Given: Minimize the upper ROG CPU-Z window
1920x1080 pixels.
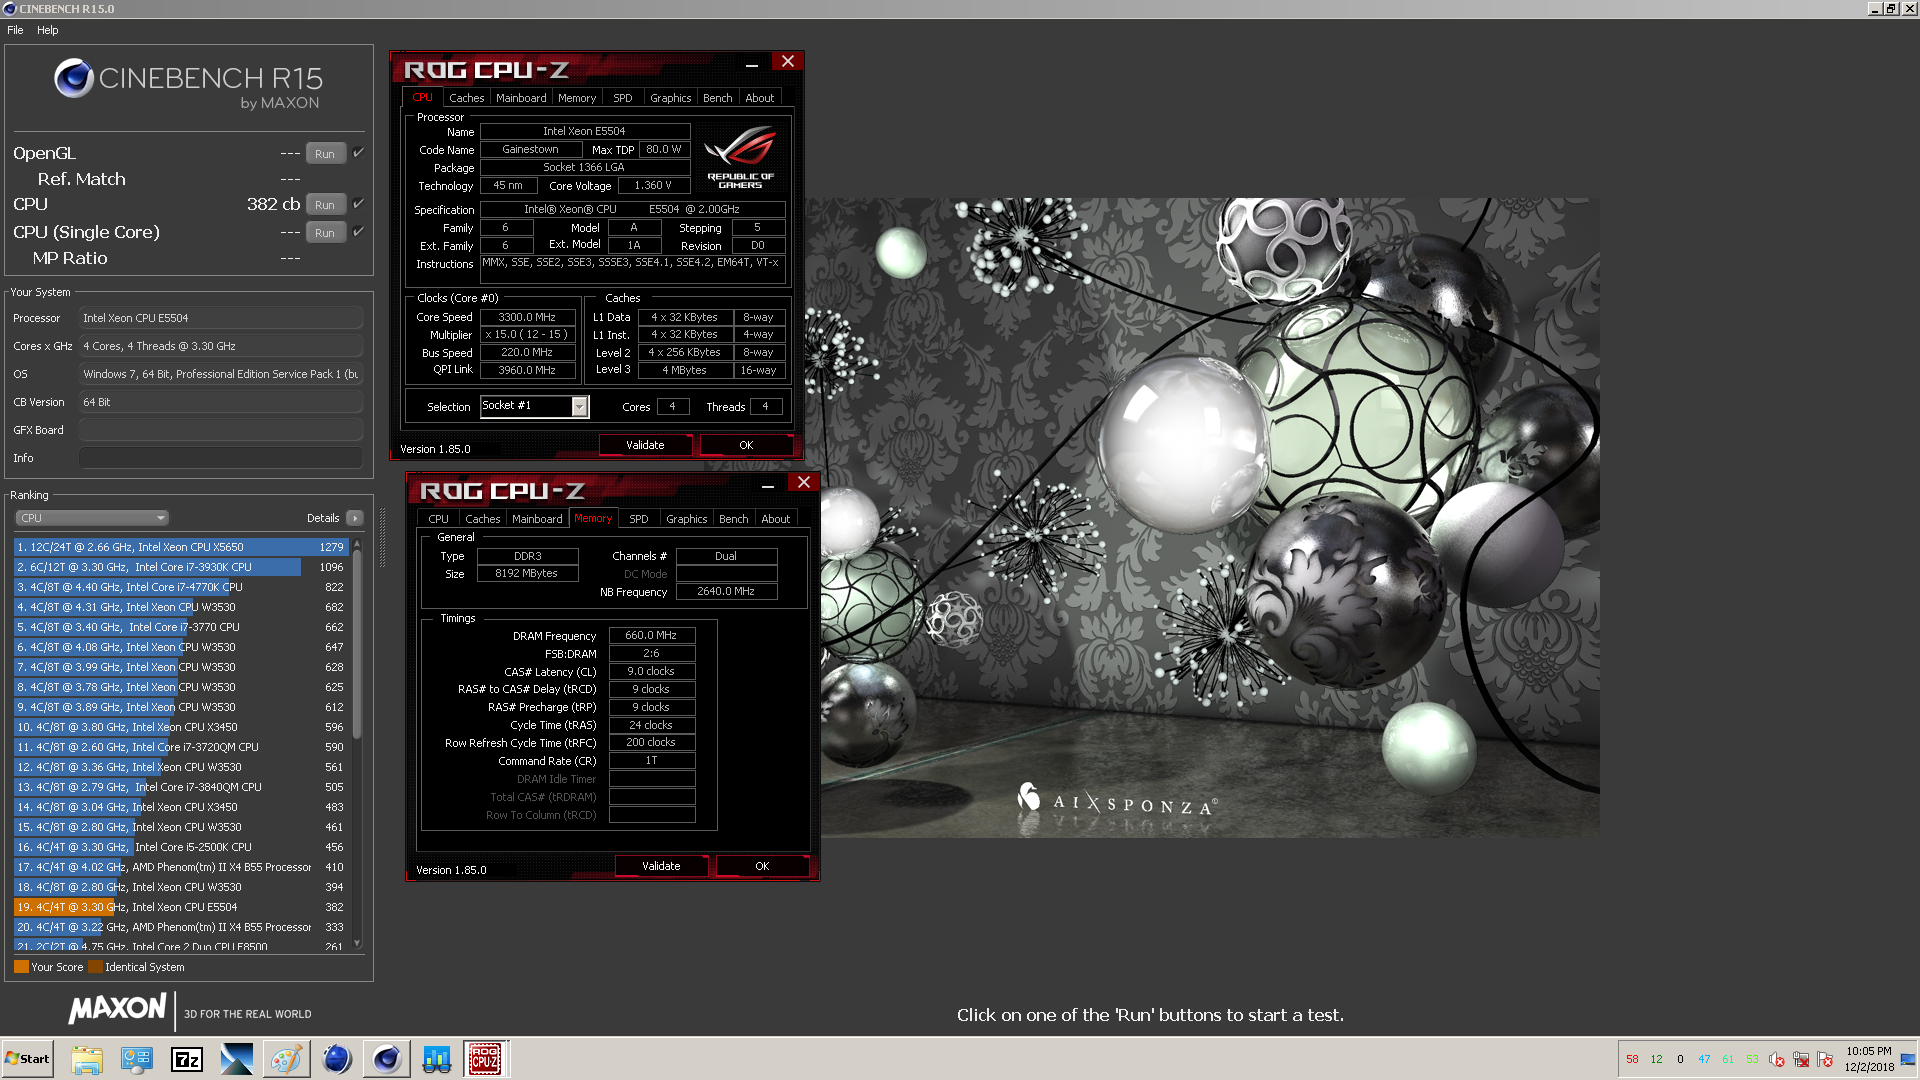Looking at the screenshot, I should 752,63.
